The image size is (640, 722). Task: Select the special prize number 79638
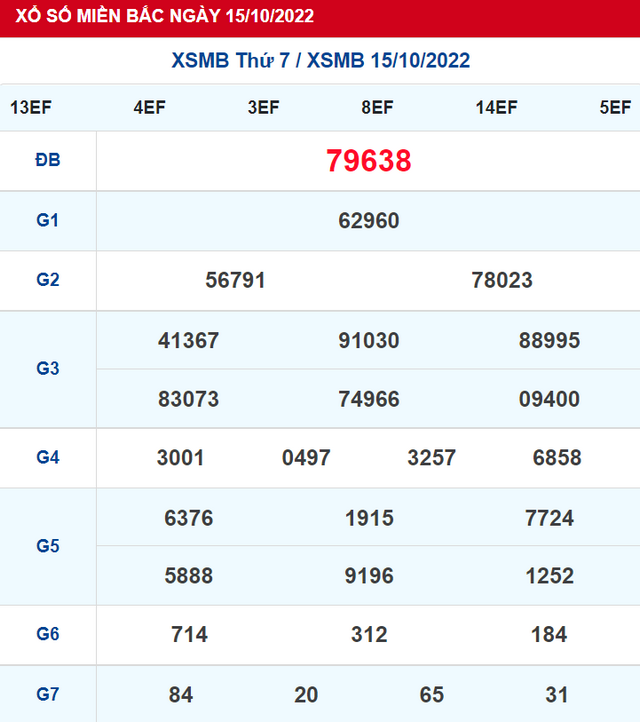click(x=368, y=161)
